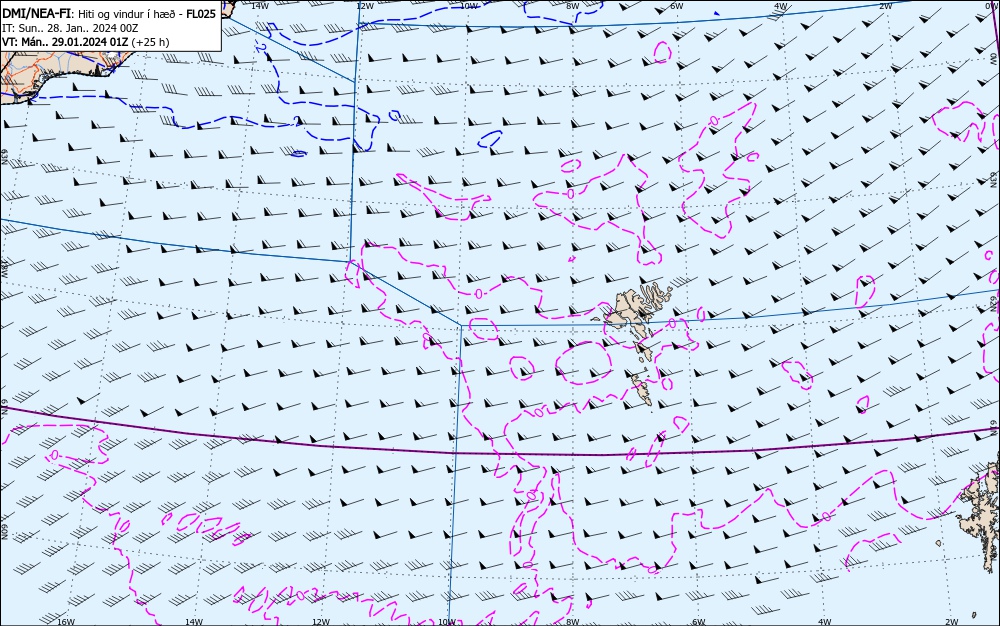1000x626 pixels.
Task: Click the '6W' longitude label at the bottom
Action: (698, 622)
